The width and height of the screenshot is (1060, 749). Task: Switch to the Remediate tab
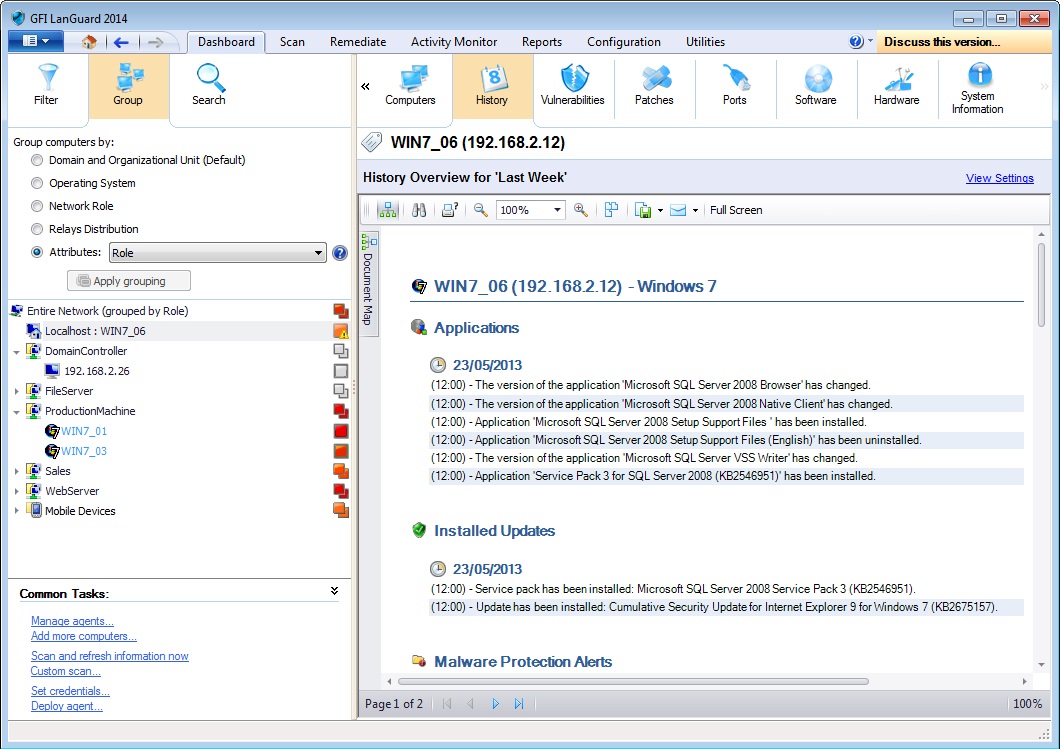pos(358,42)
